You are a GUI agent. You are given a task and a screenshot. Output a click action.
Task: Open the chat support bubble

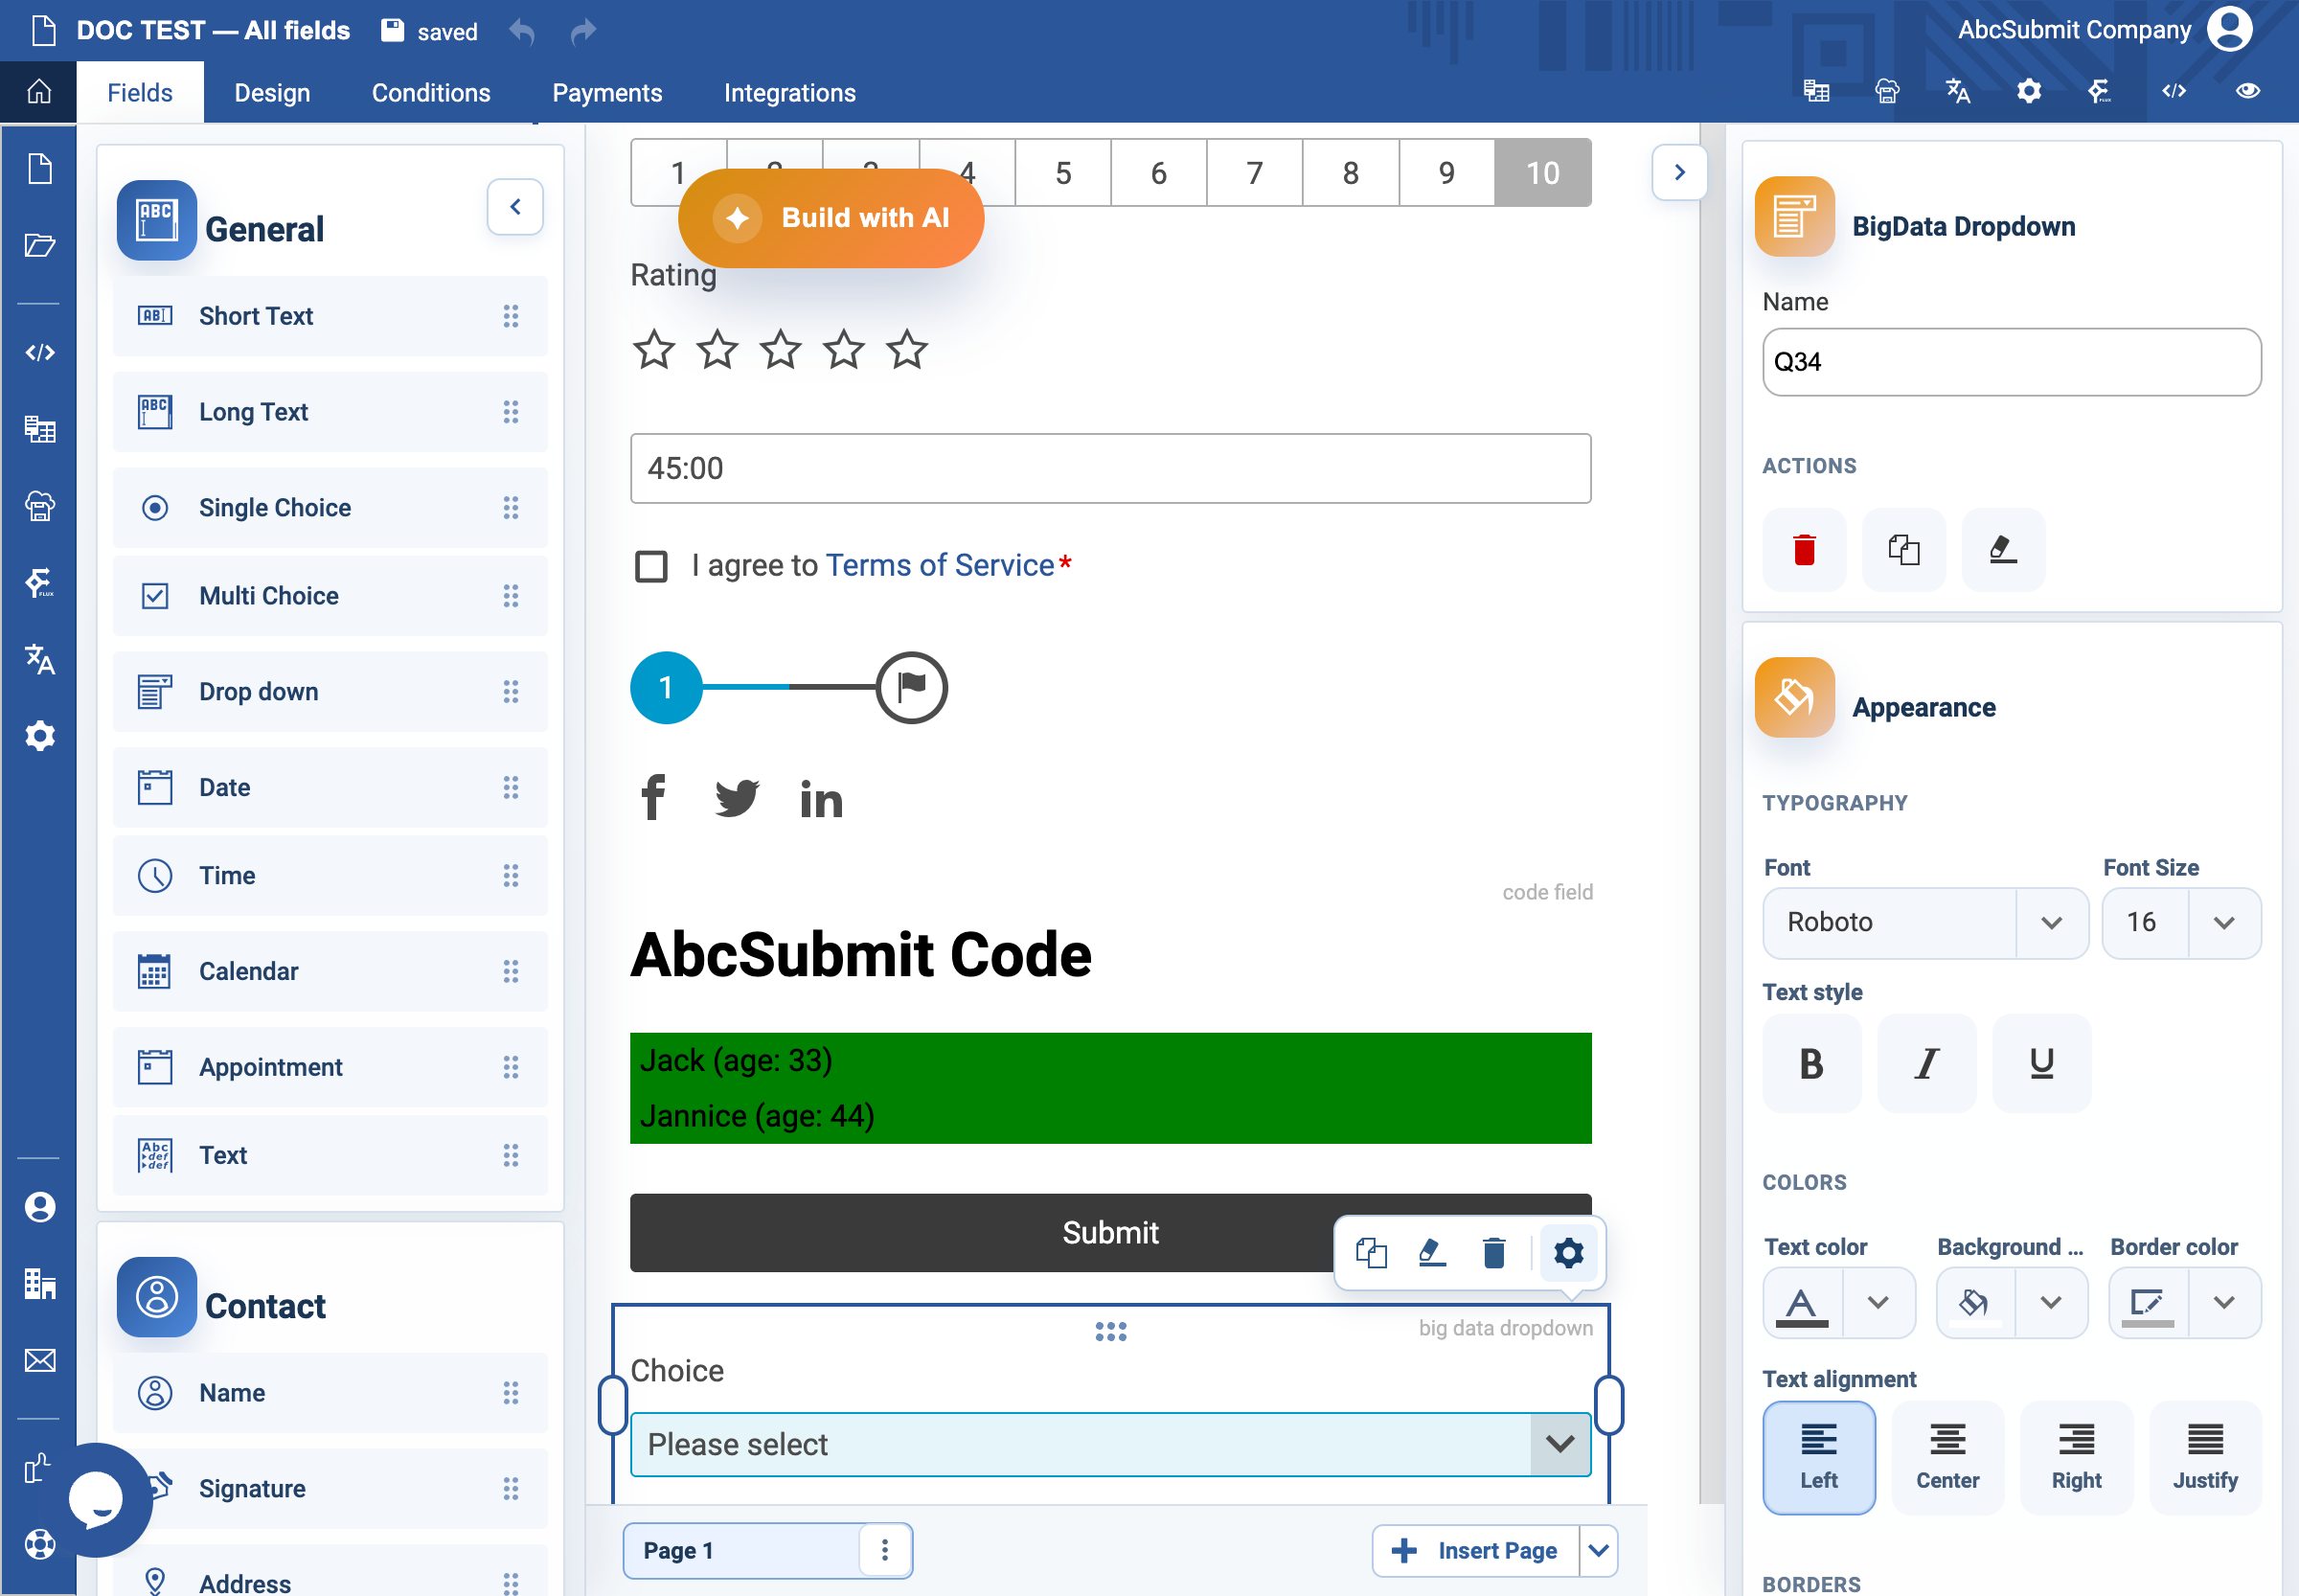tap(97, 1499)
